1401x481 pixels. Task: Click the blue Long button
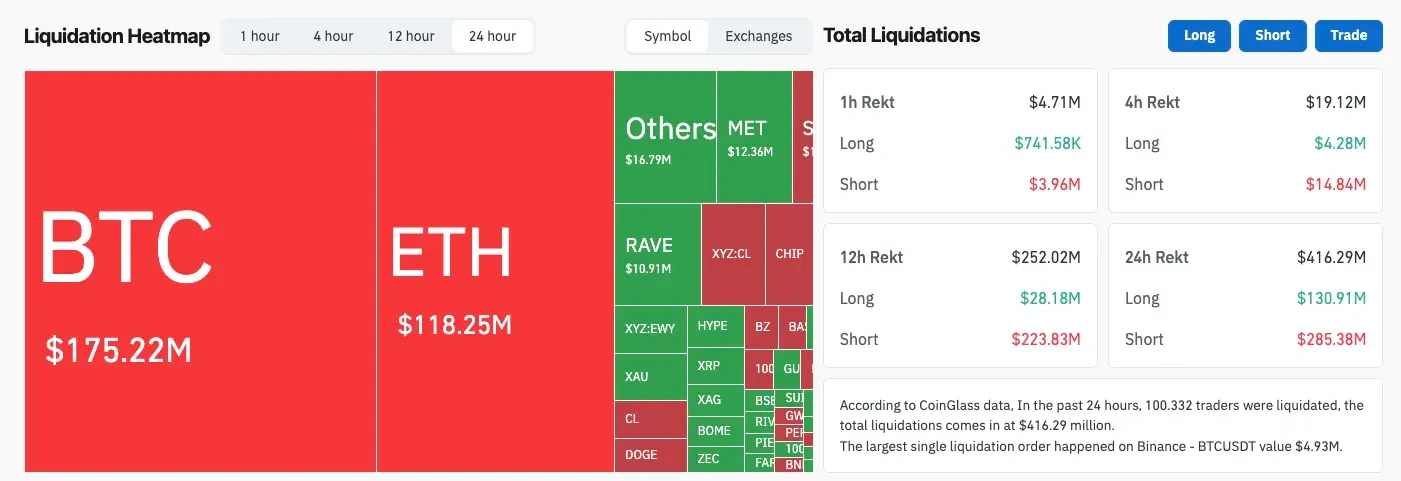pos(1199,35)
